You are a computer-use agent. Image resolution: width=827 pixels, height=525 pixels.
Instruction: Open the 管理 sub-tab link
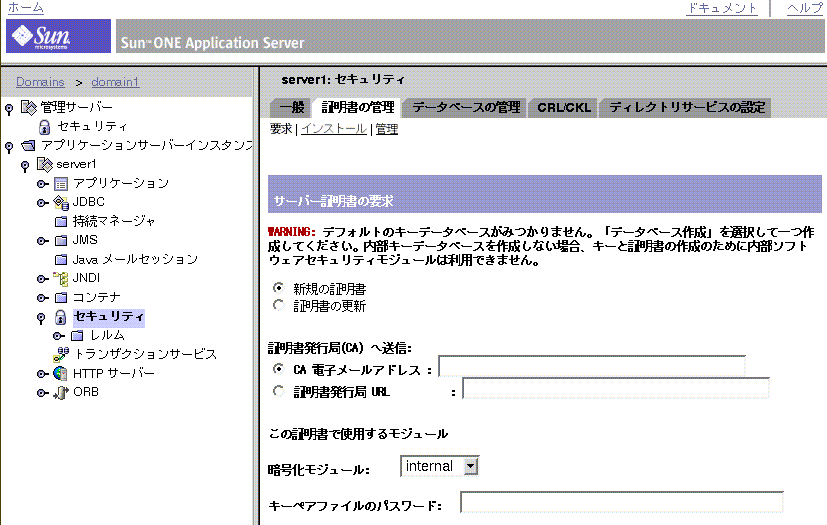coord(387,129)
